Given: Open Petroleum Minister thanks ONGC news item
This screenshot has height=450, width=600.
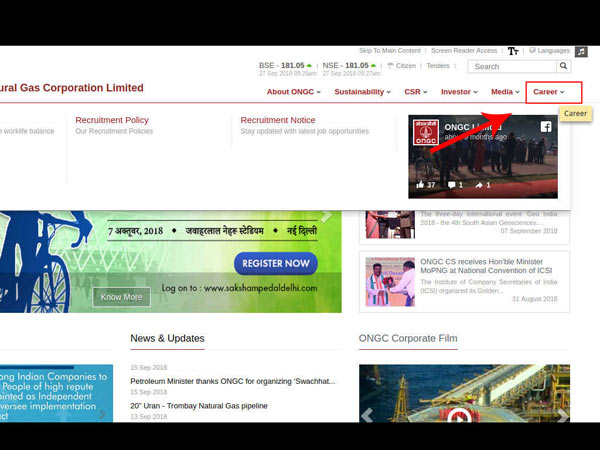Looking at the screenshot, I should [x=233, y=381].
